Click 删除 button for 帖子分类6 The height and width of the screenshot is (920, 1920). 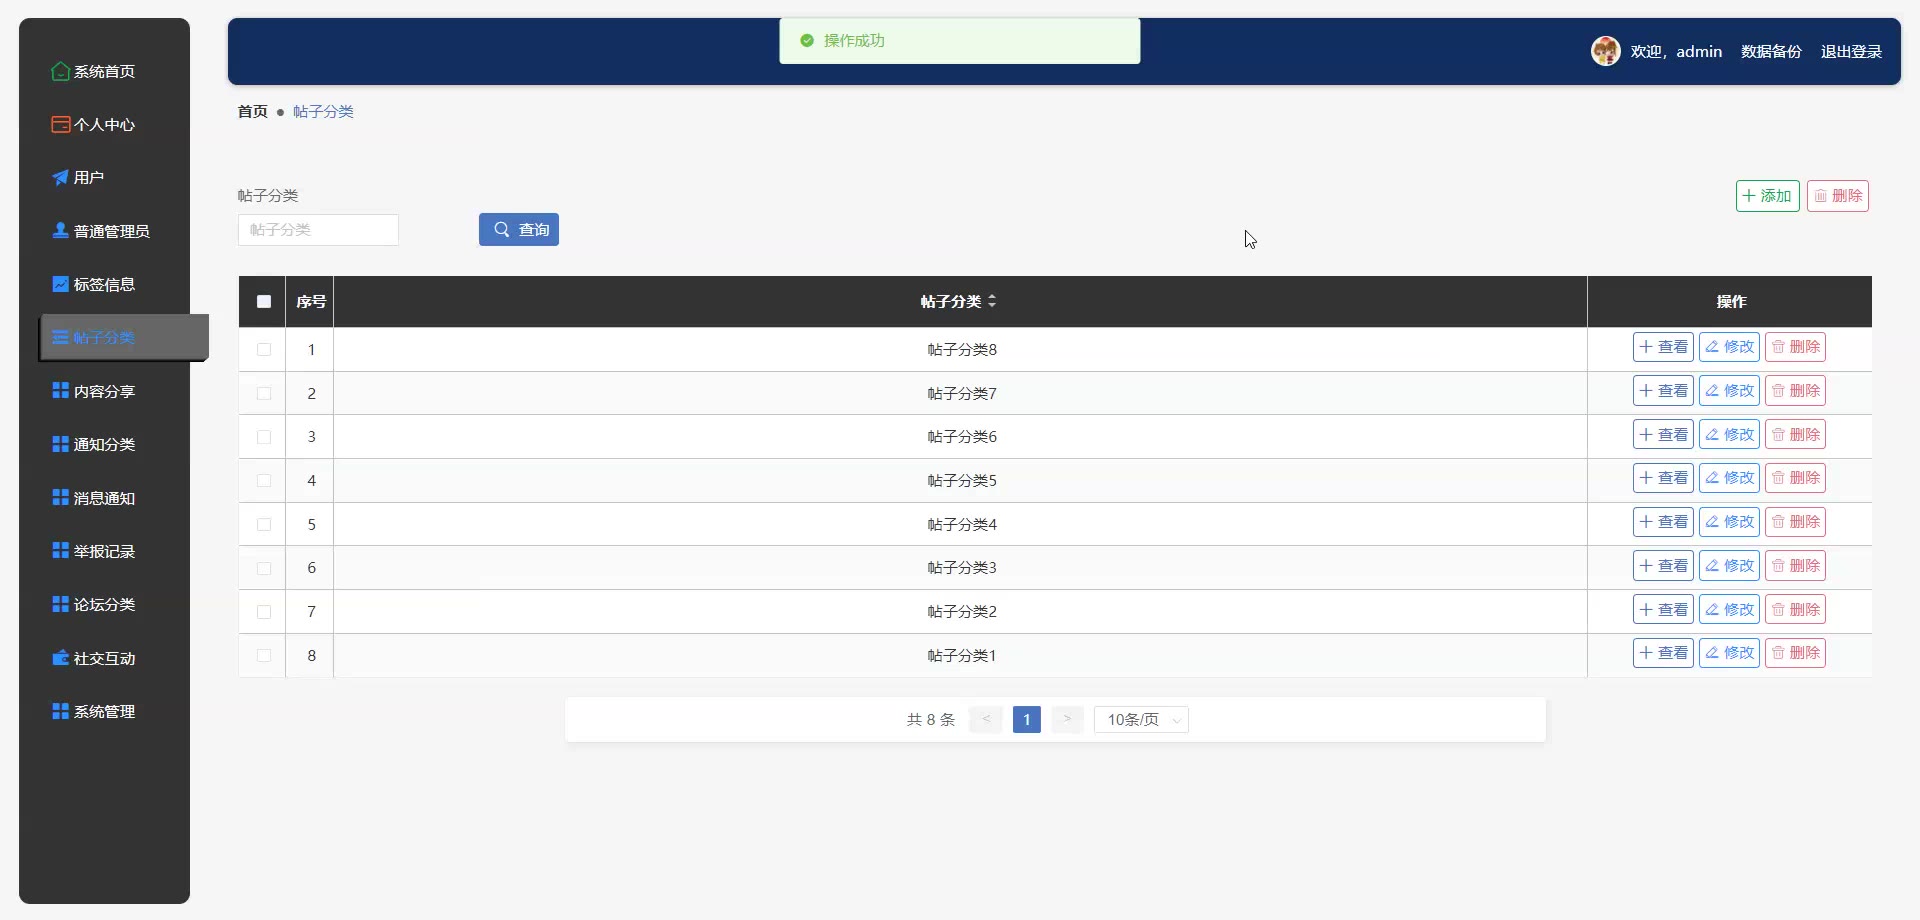(1795, 434)
